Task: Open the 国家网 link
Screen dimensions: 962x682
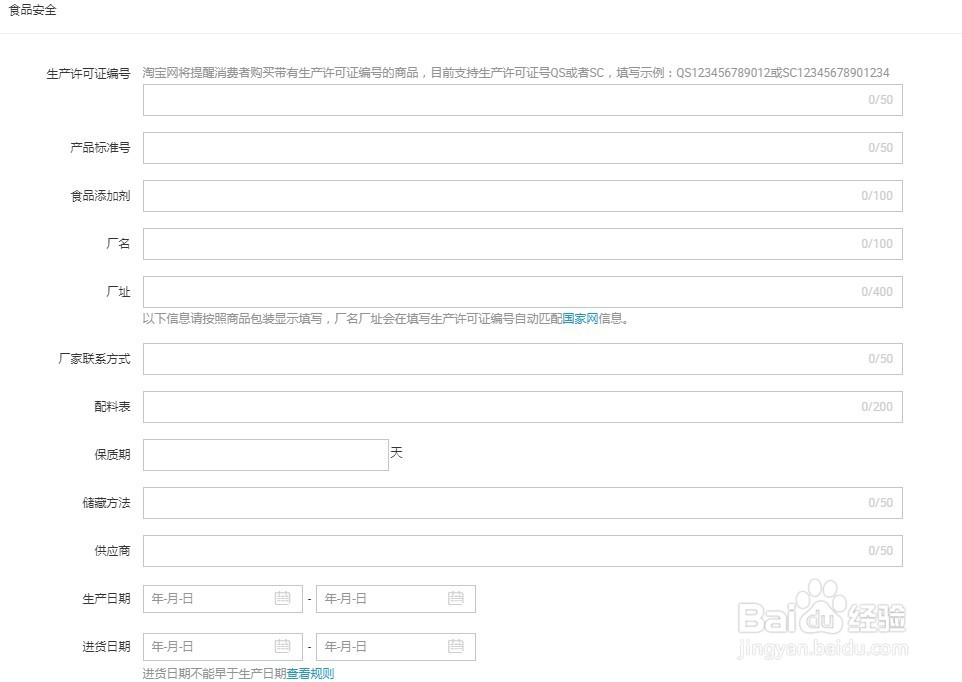Action: coord(580,318)
